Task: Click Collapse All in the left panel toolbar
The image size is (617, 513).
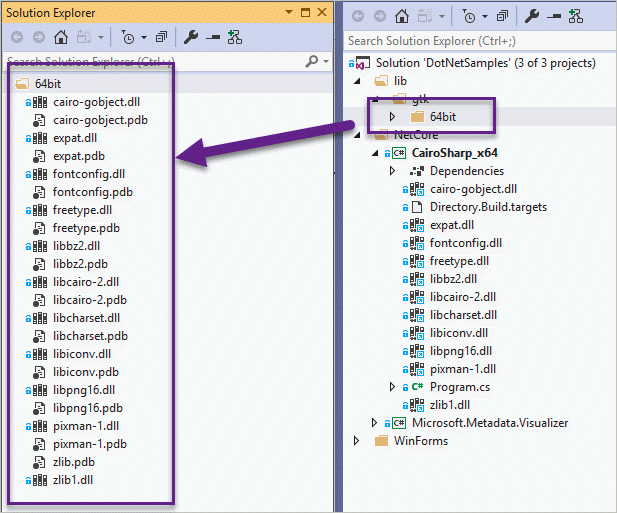Action: pyautogui.click(x=161, y=37)
